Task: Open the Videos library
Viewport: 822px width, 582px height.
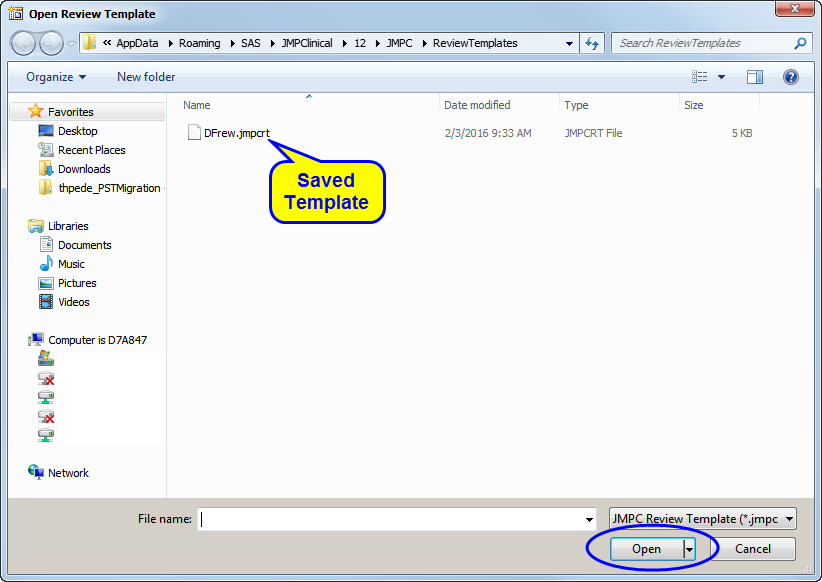Action: coord(73,302)
